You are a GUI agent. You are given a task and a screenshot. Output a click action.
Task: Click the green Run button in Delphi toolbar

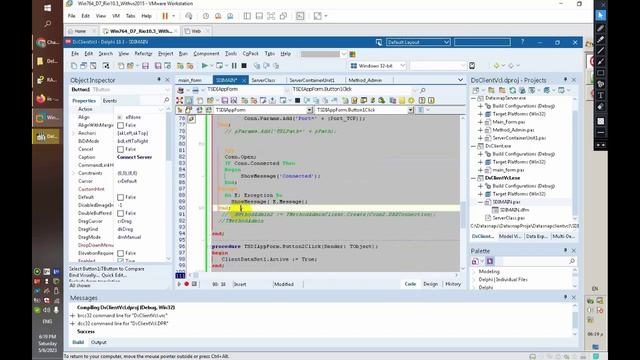pyautogui.click(x=204, y=65)
